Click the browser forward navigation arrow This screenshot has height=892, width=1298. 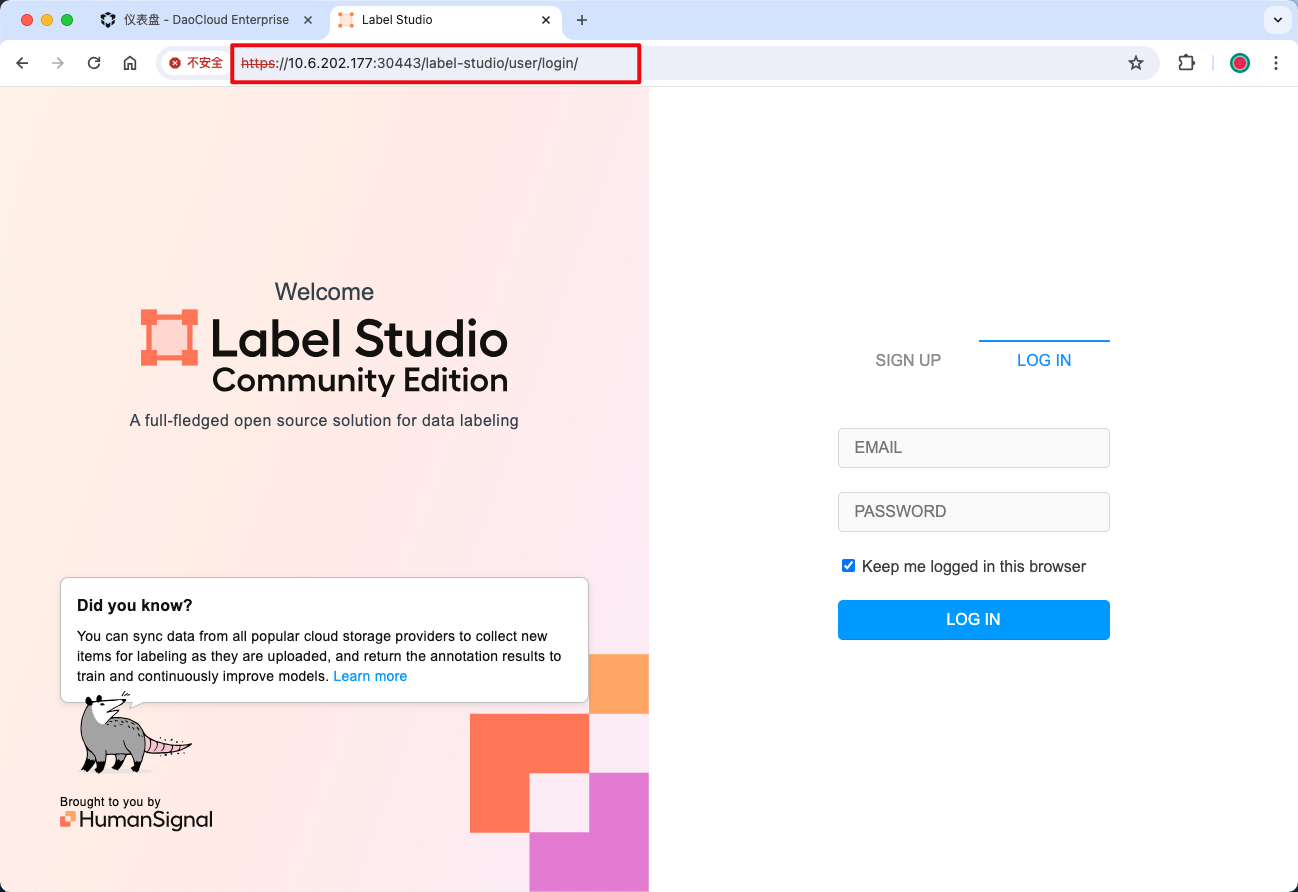pos(58,62)
